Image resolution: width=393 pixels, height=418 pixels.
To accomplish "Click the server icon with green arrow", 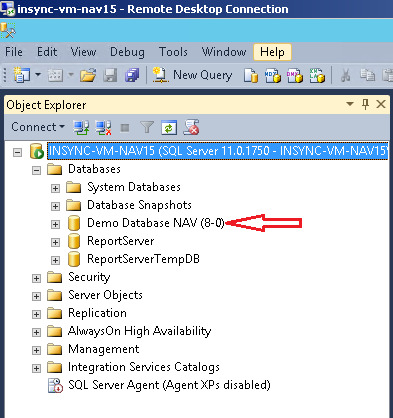I will [37, 151].
